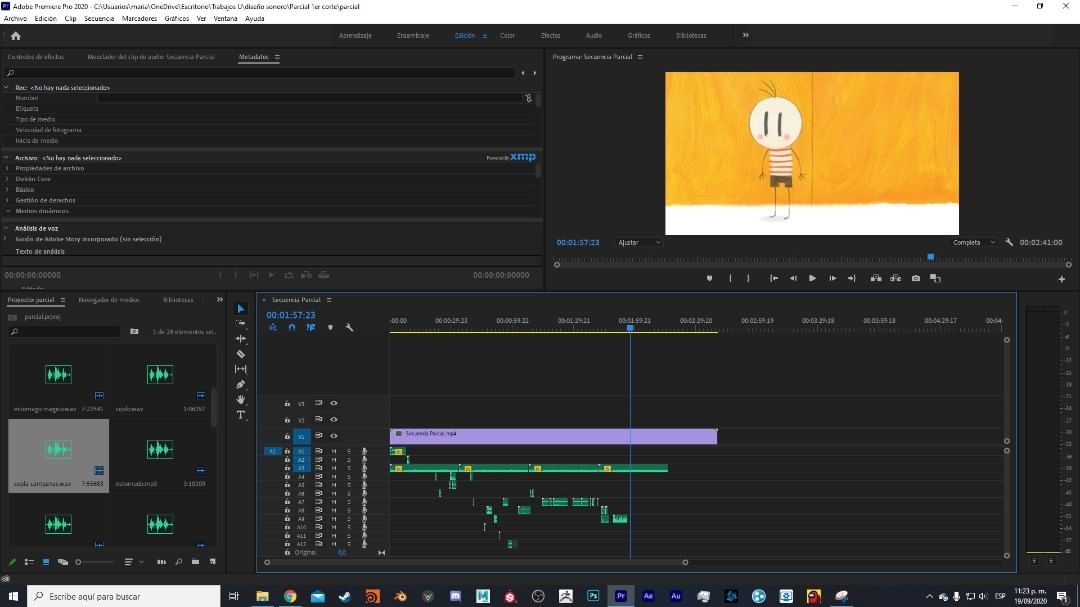Select the Razor tool in the toolbar
1080x607 pixels.
241,354
